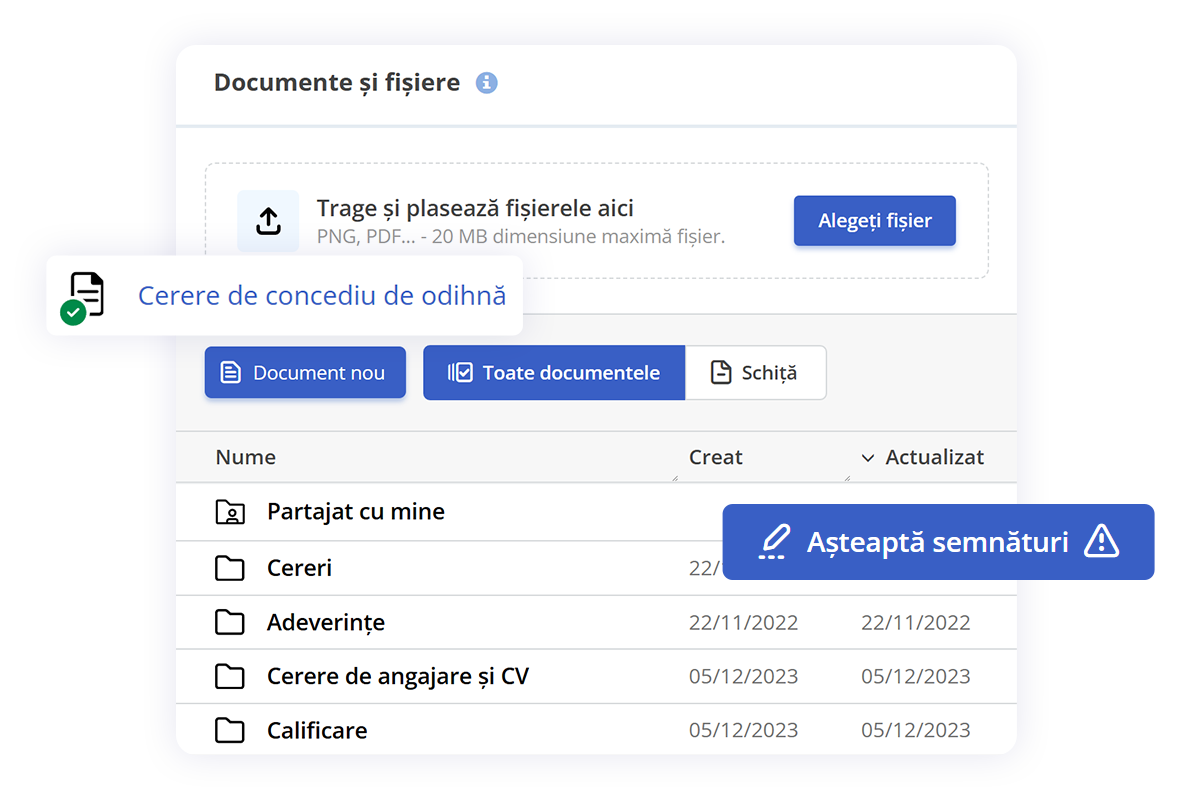This screenshot has height=800, width=1200.
Task: Click the pen icon in Așteaptă semnături
Action: 773,542
